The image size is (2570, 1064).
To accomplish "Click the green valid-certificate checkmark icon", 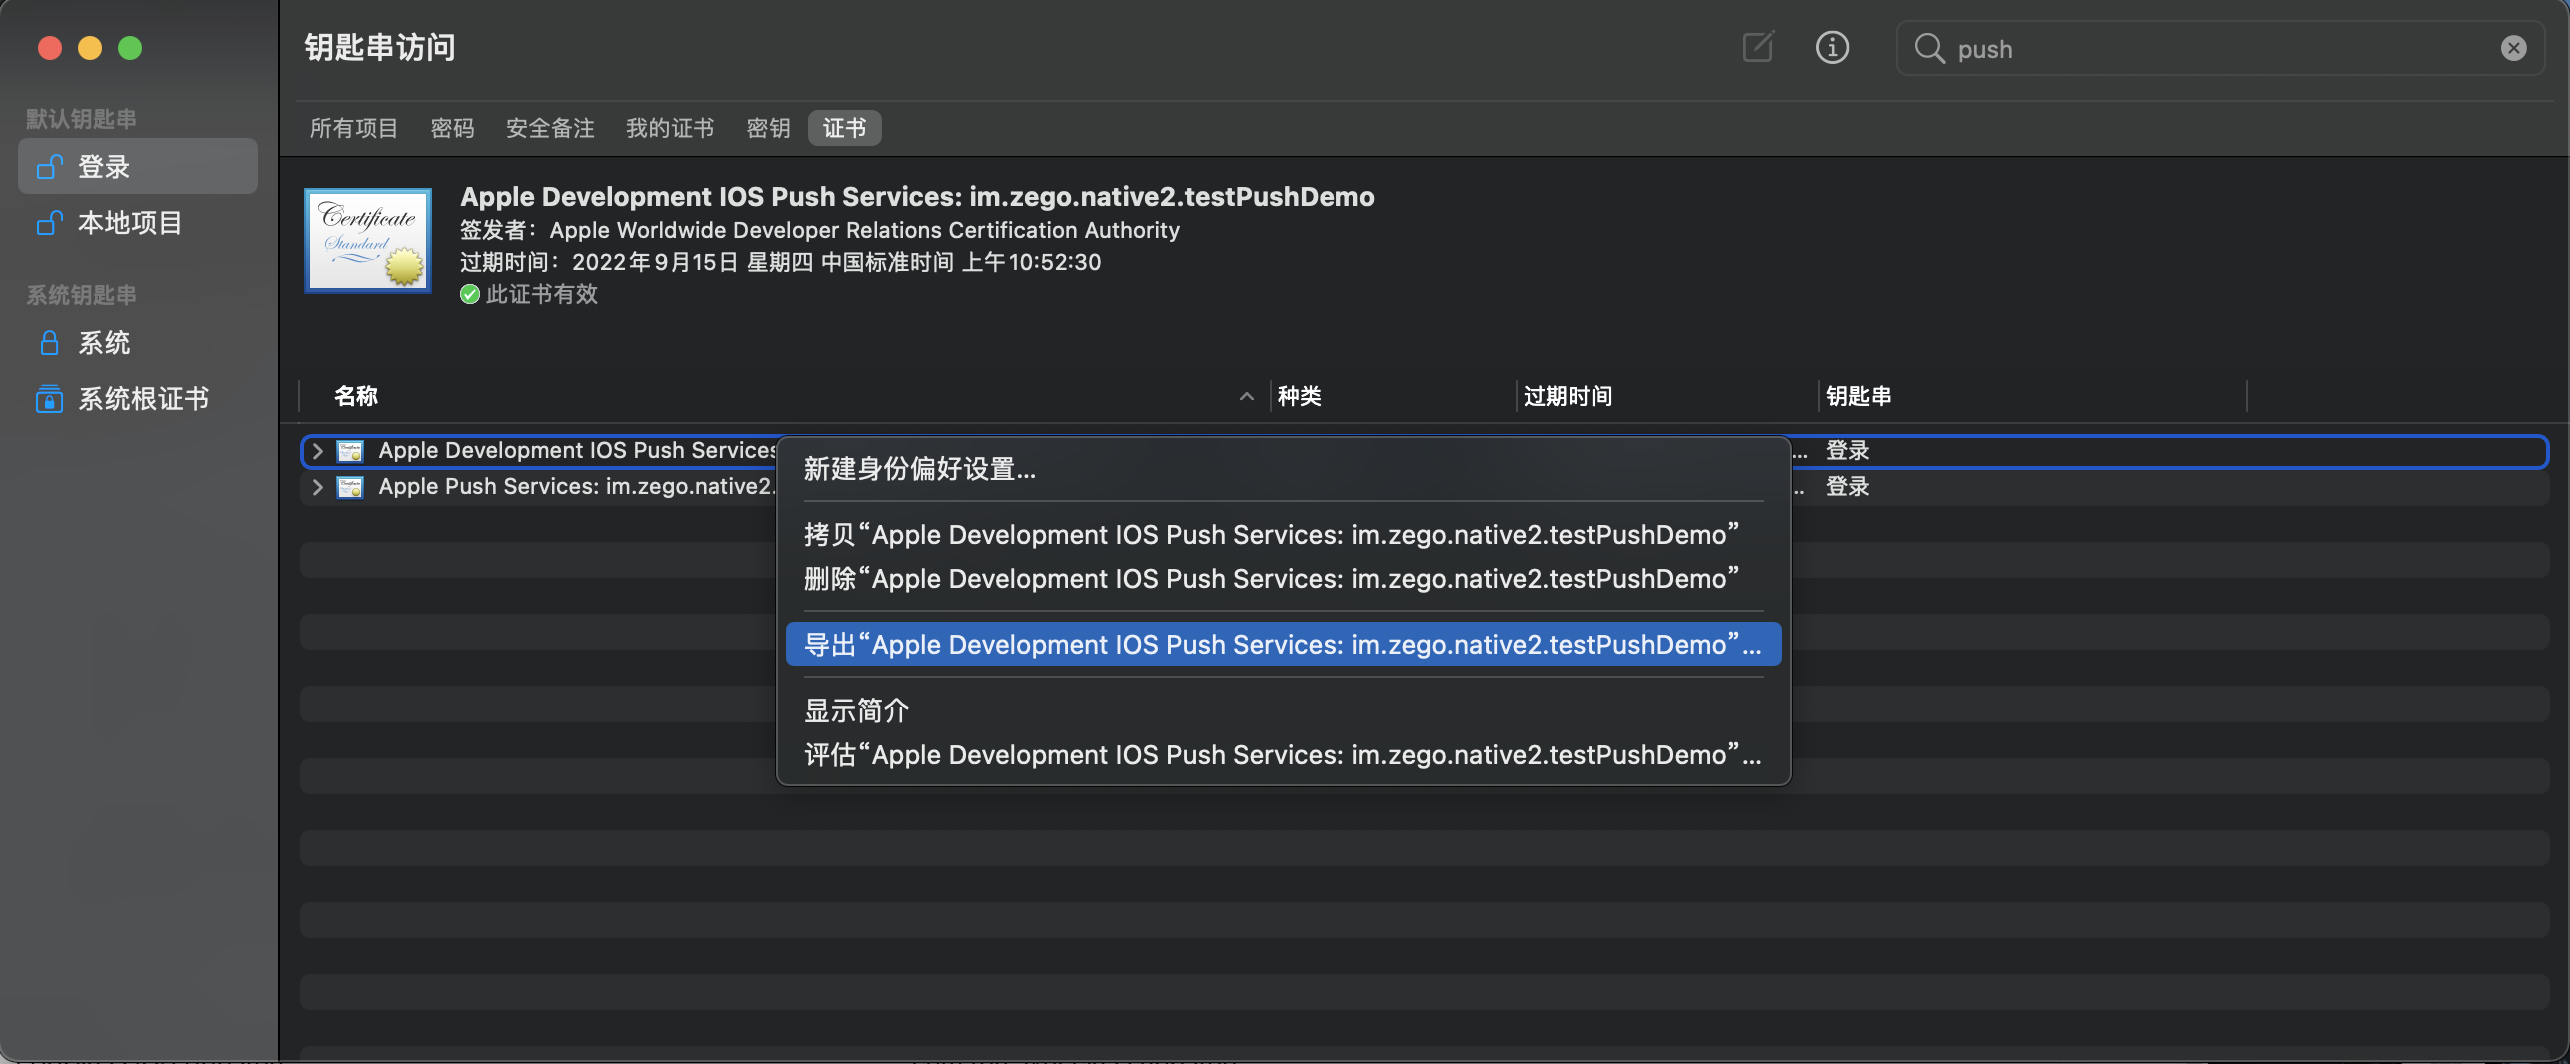I will 470,294.
